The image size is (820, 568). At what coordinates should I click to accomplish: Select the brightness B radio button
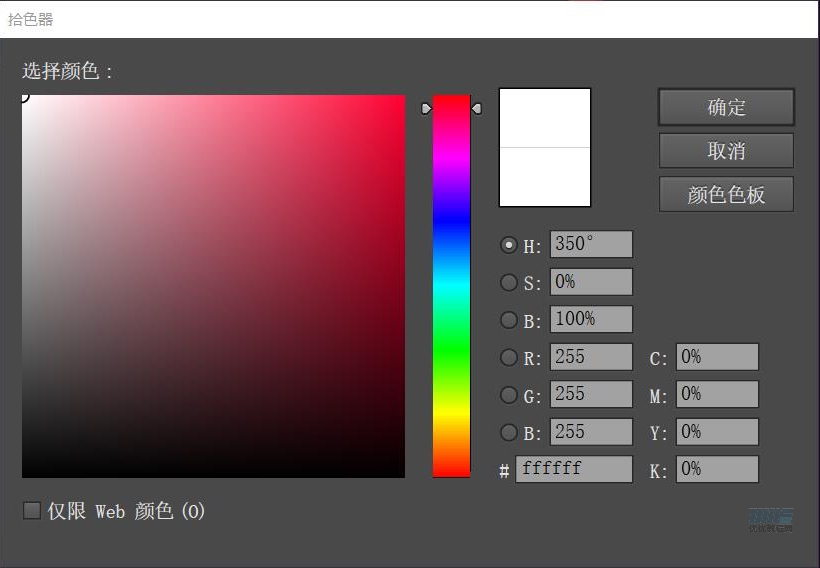coord(509,320)
